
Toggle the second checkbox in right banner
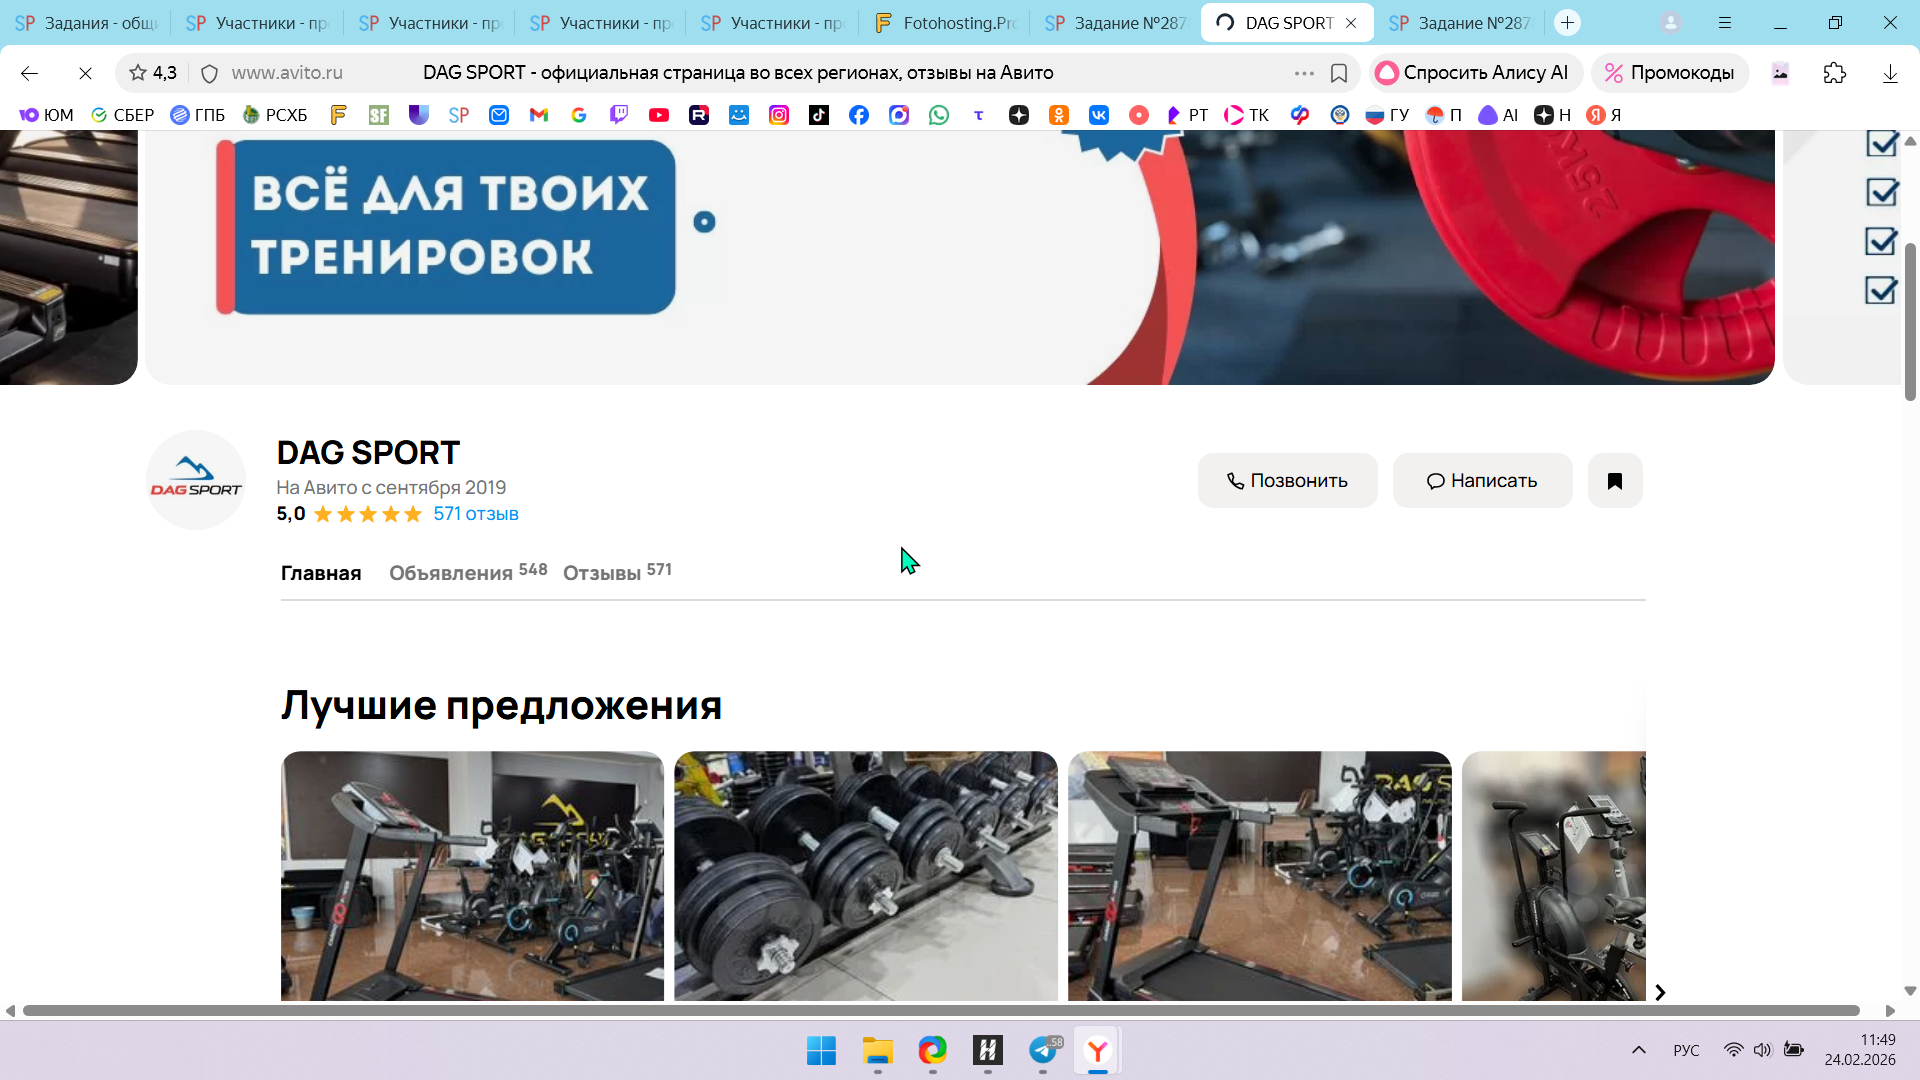[1881, 192]
